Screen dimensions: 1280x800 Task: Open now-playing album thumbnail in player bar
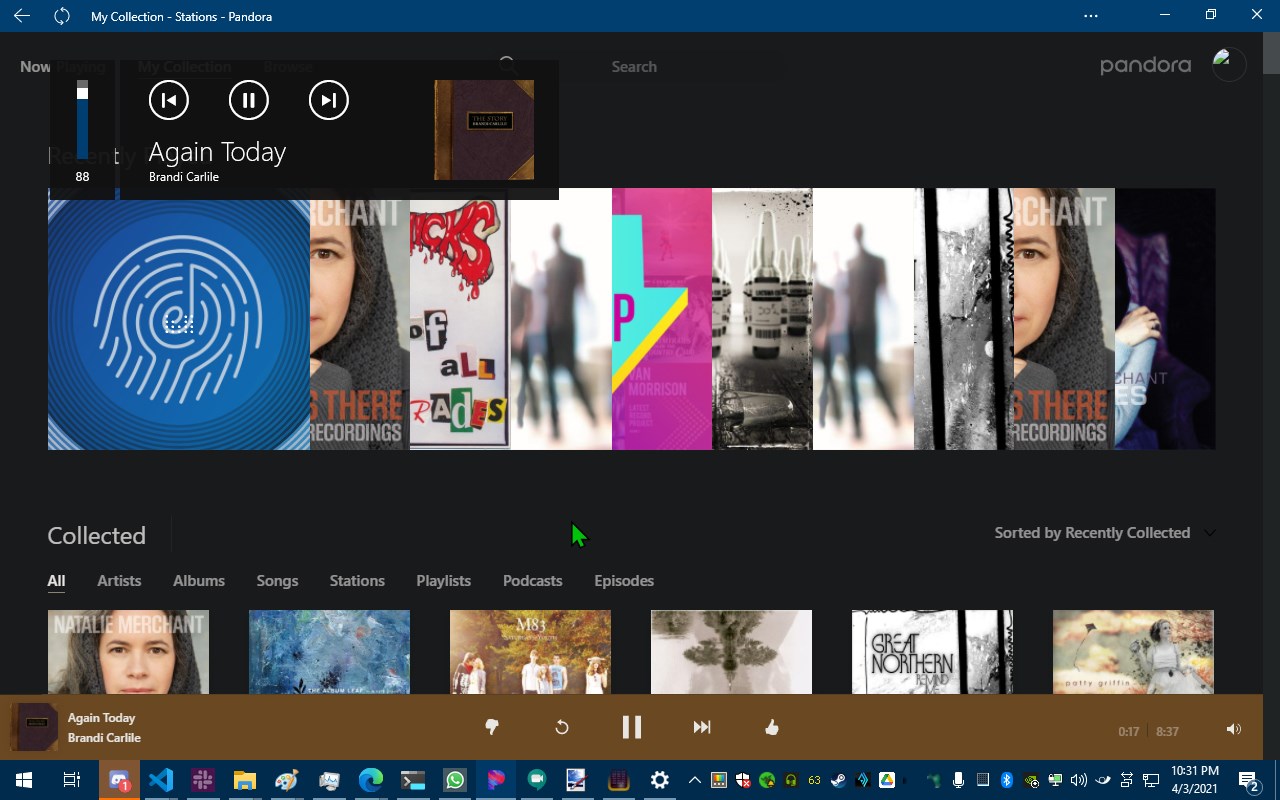[x=34, y=727]
